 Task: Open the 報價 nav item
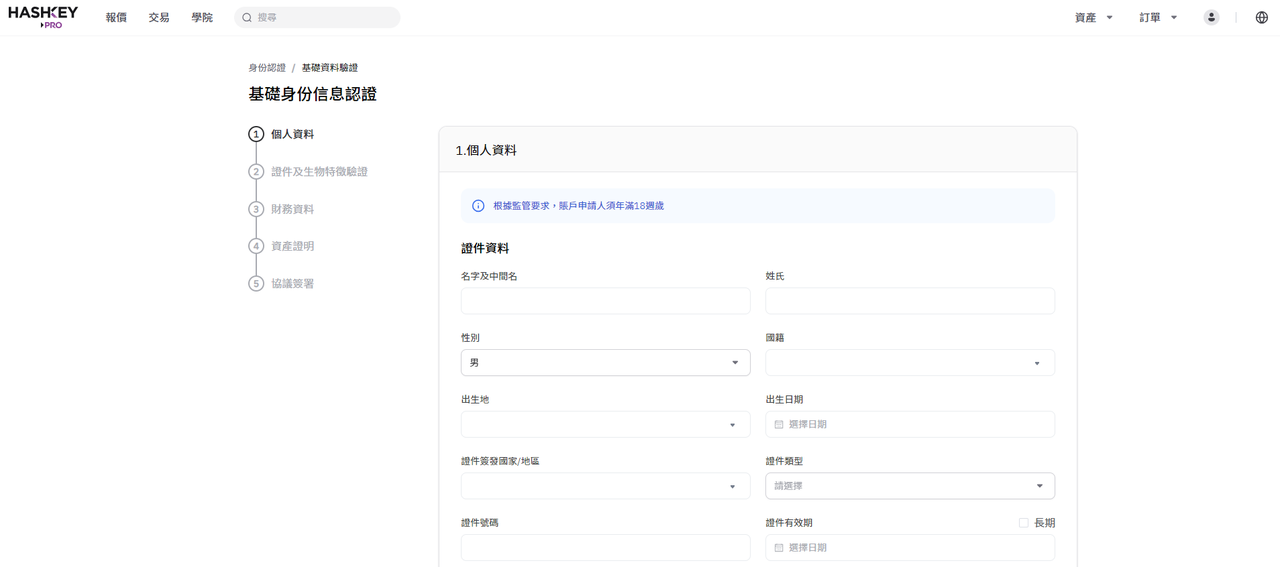(116, 18)
